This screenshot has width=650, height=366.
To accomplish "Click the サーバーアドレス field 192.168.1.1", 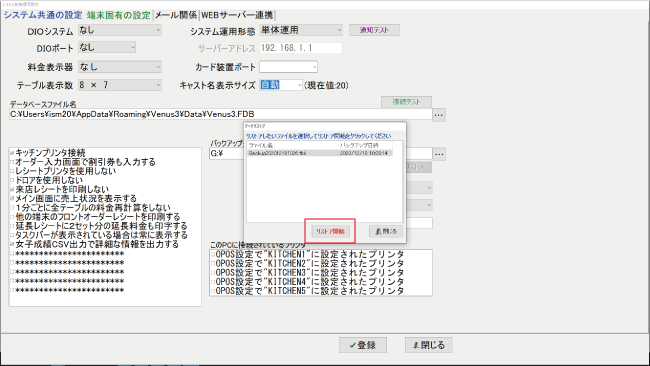I will 301,48.
